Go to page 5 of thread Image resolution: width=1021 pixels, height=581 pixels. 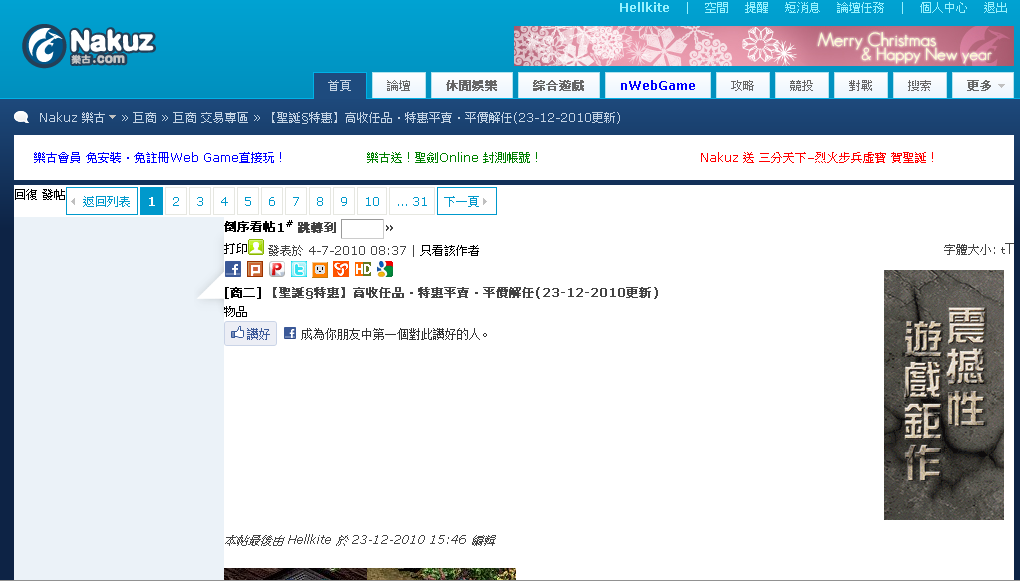point(247,201)
